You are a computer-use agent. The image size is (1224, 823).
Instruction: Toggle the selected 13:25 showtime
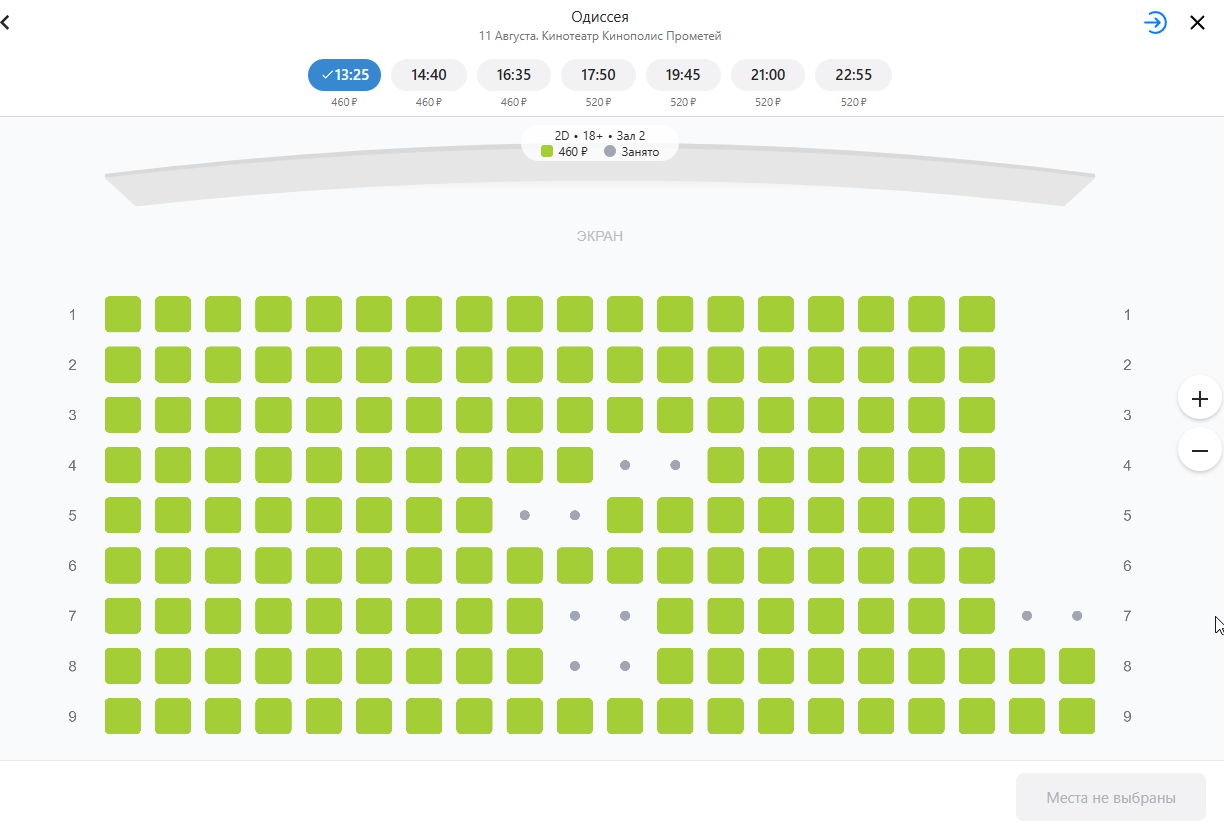(345, 75)
